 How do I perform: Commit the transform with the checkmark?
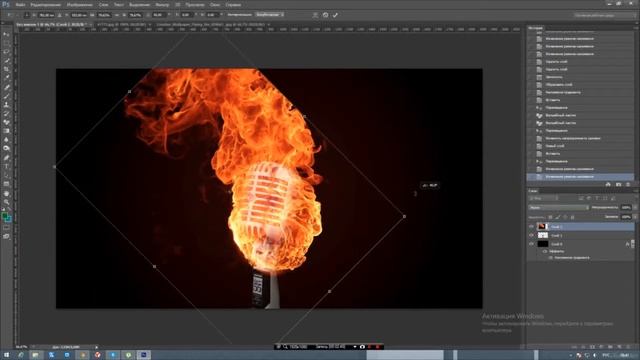coord(335,15)
